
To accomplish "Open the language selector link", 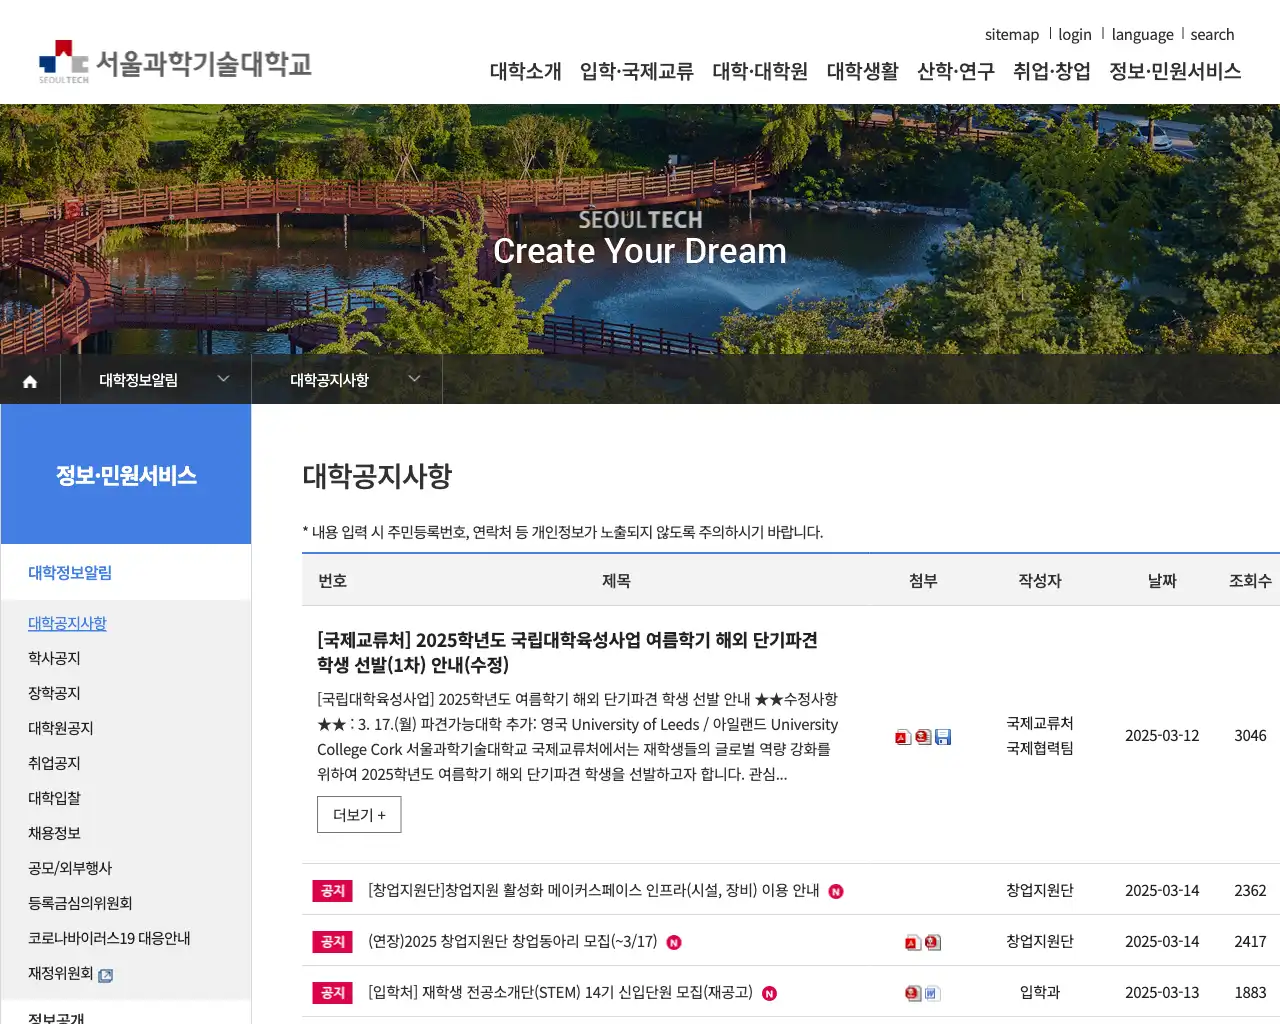I will [x=1143, y=34].
